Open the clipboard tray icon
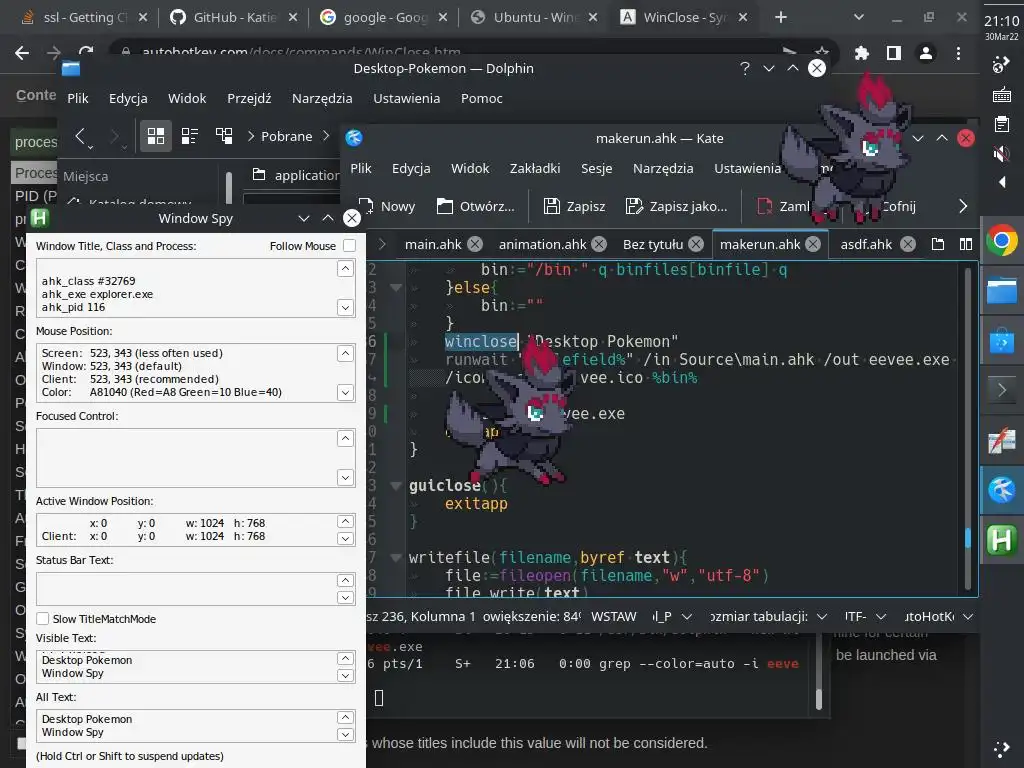 [1002, 124]
